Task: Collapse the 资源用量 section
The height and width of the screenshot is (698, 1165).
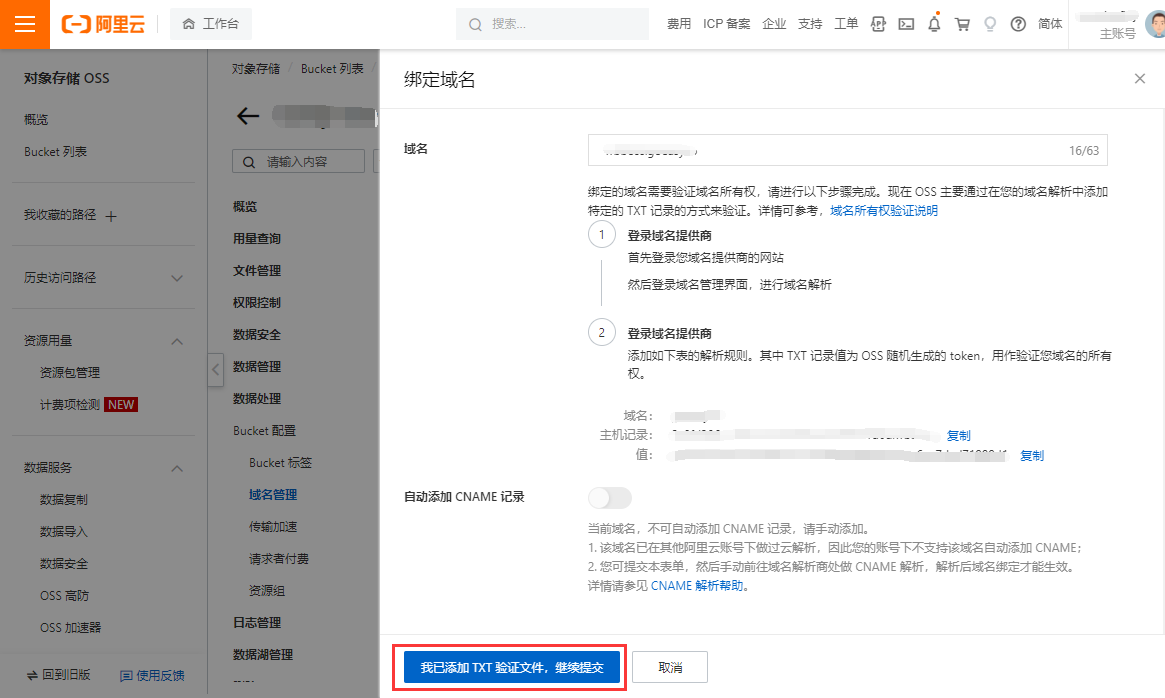Action: [177, 341]
